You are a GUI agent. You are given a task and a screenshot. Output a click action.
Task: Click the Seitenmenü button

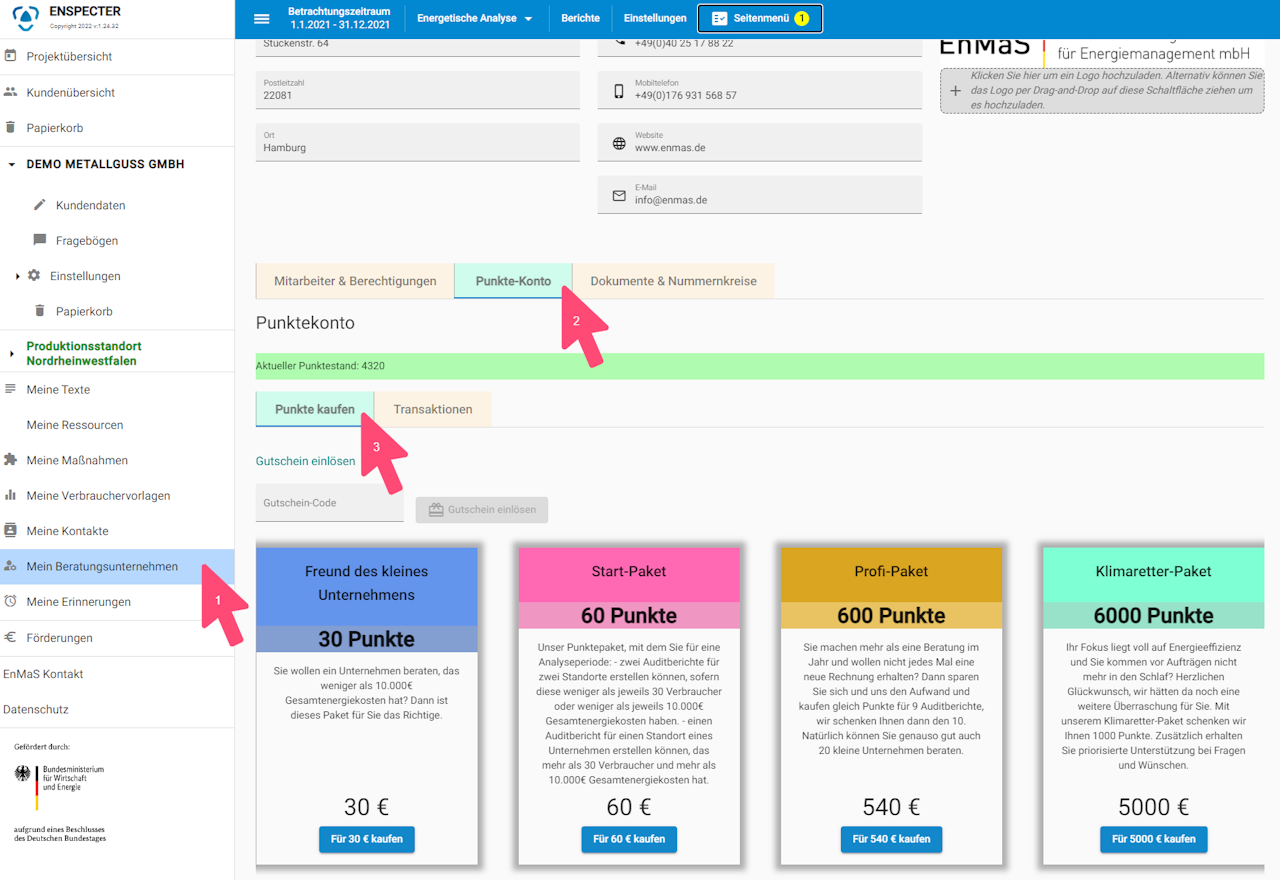pos(760,19)
